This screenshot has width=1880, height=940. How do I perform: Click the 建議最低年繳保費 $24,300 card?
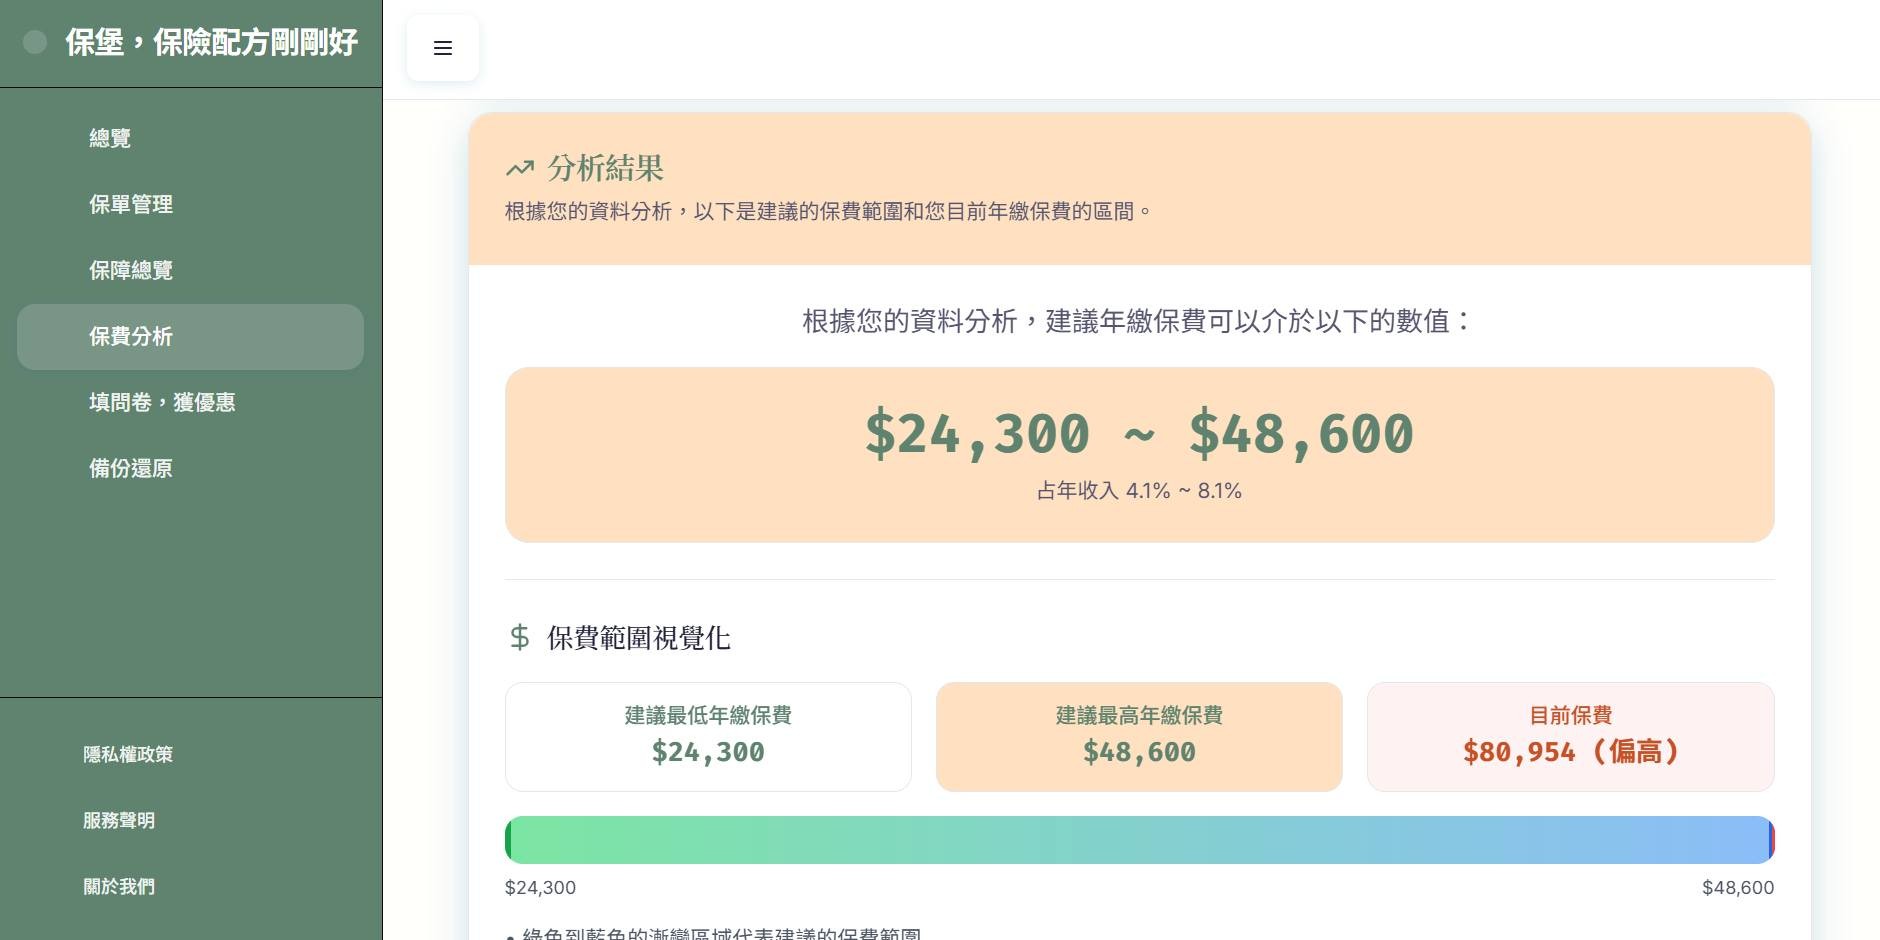pos(708,736)
